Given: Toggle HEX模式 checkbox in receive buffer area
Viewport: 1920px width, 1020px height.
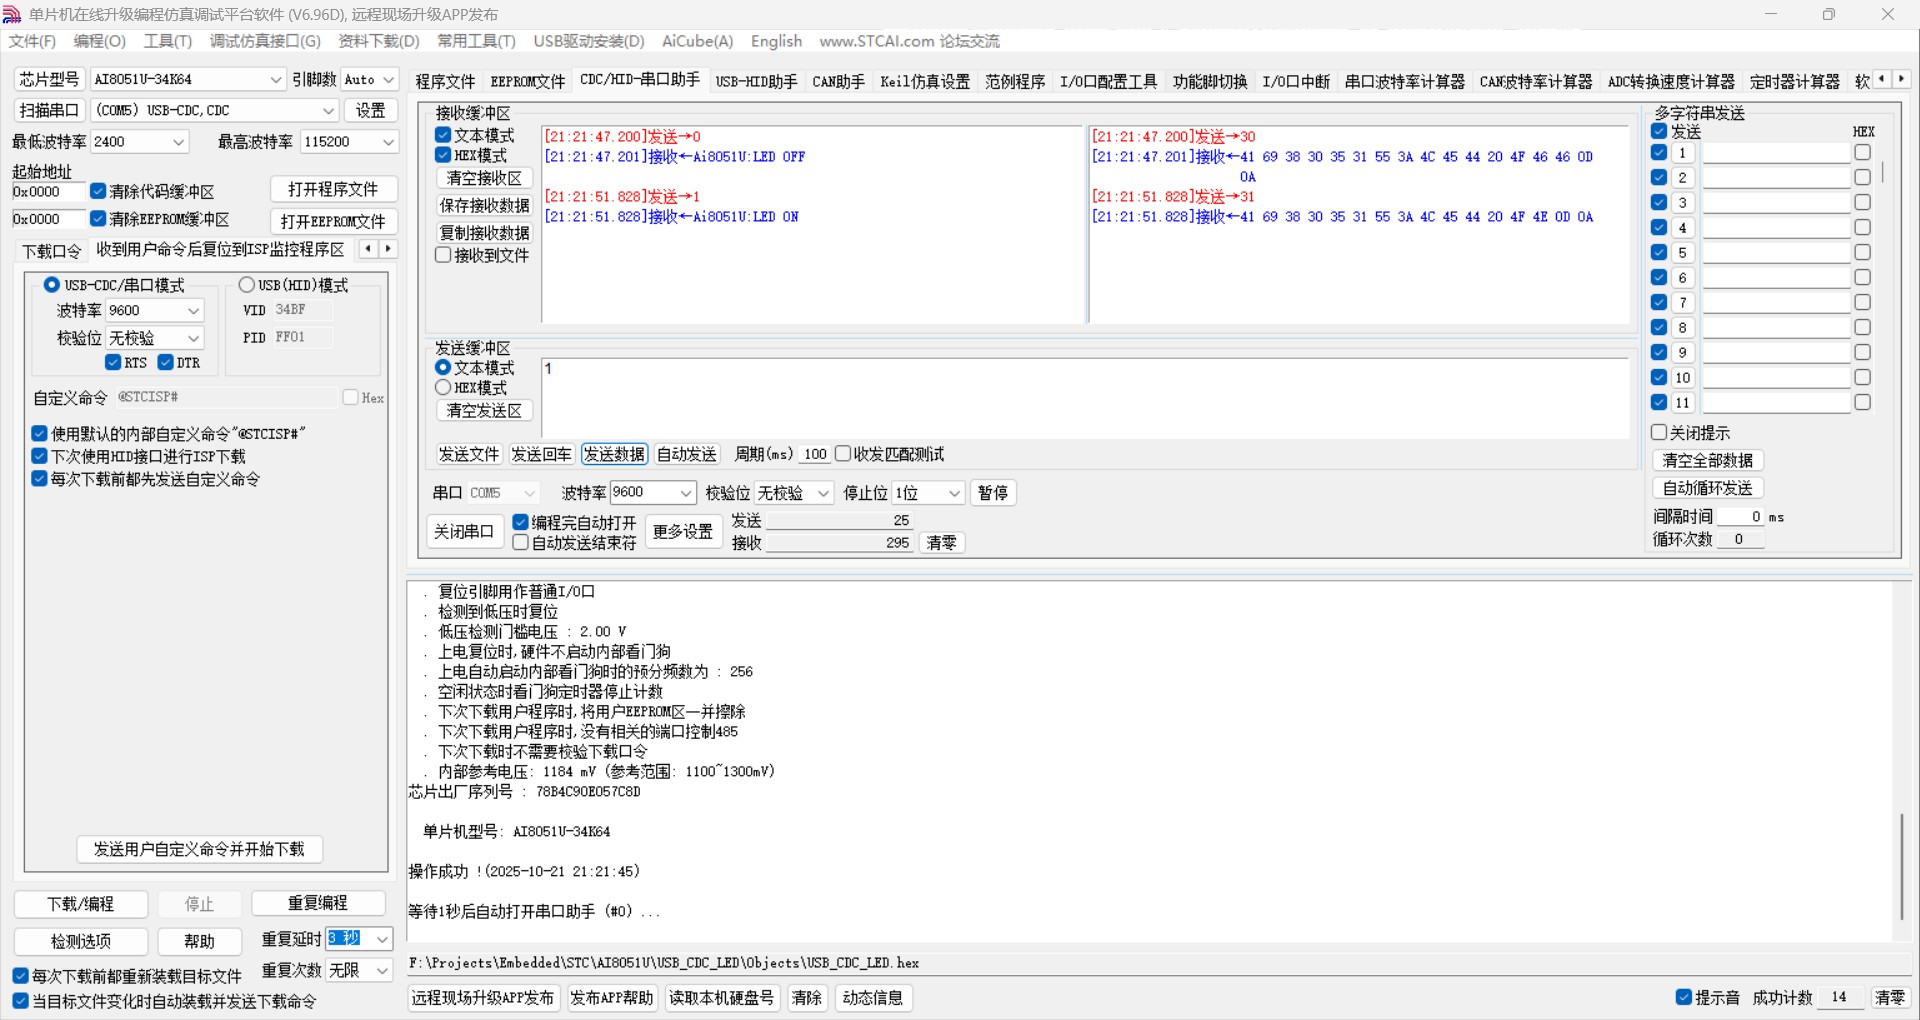Looking at the screenshot, I should (443, 155).
